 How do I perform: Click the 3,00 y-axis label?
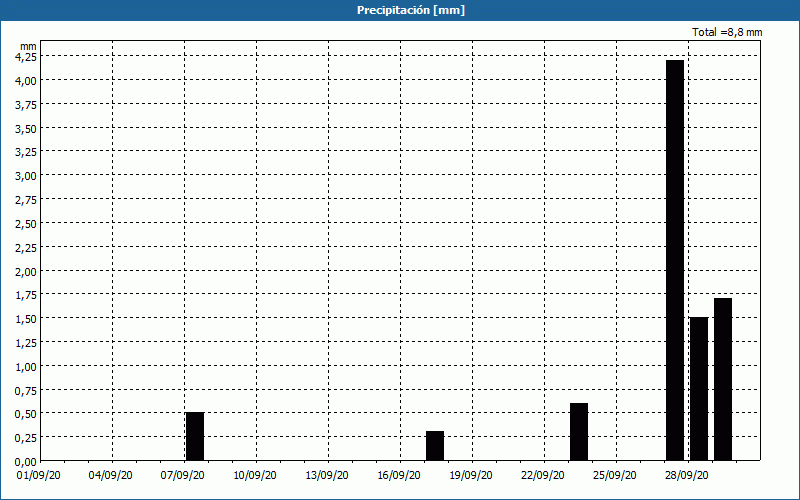26,177
